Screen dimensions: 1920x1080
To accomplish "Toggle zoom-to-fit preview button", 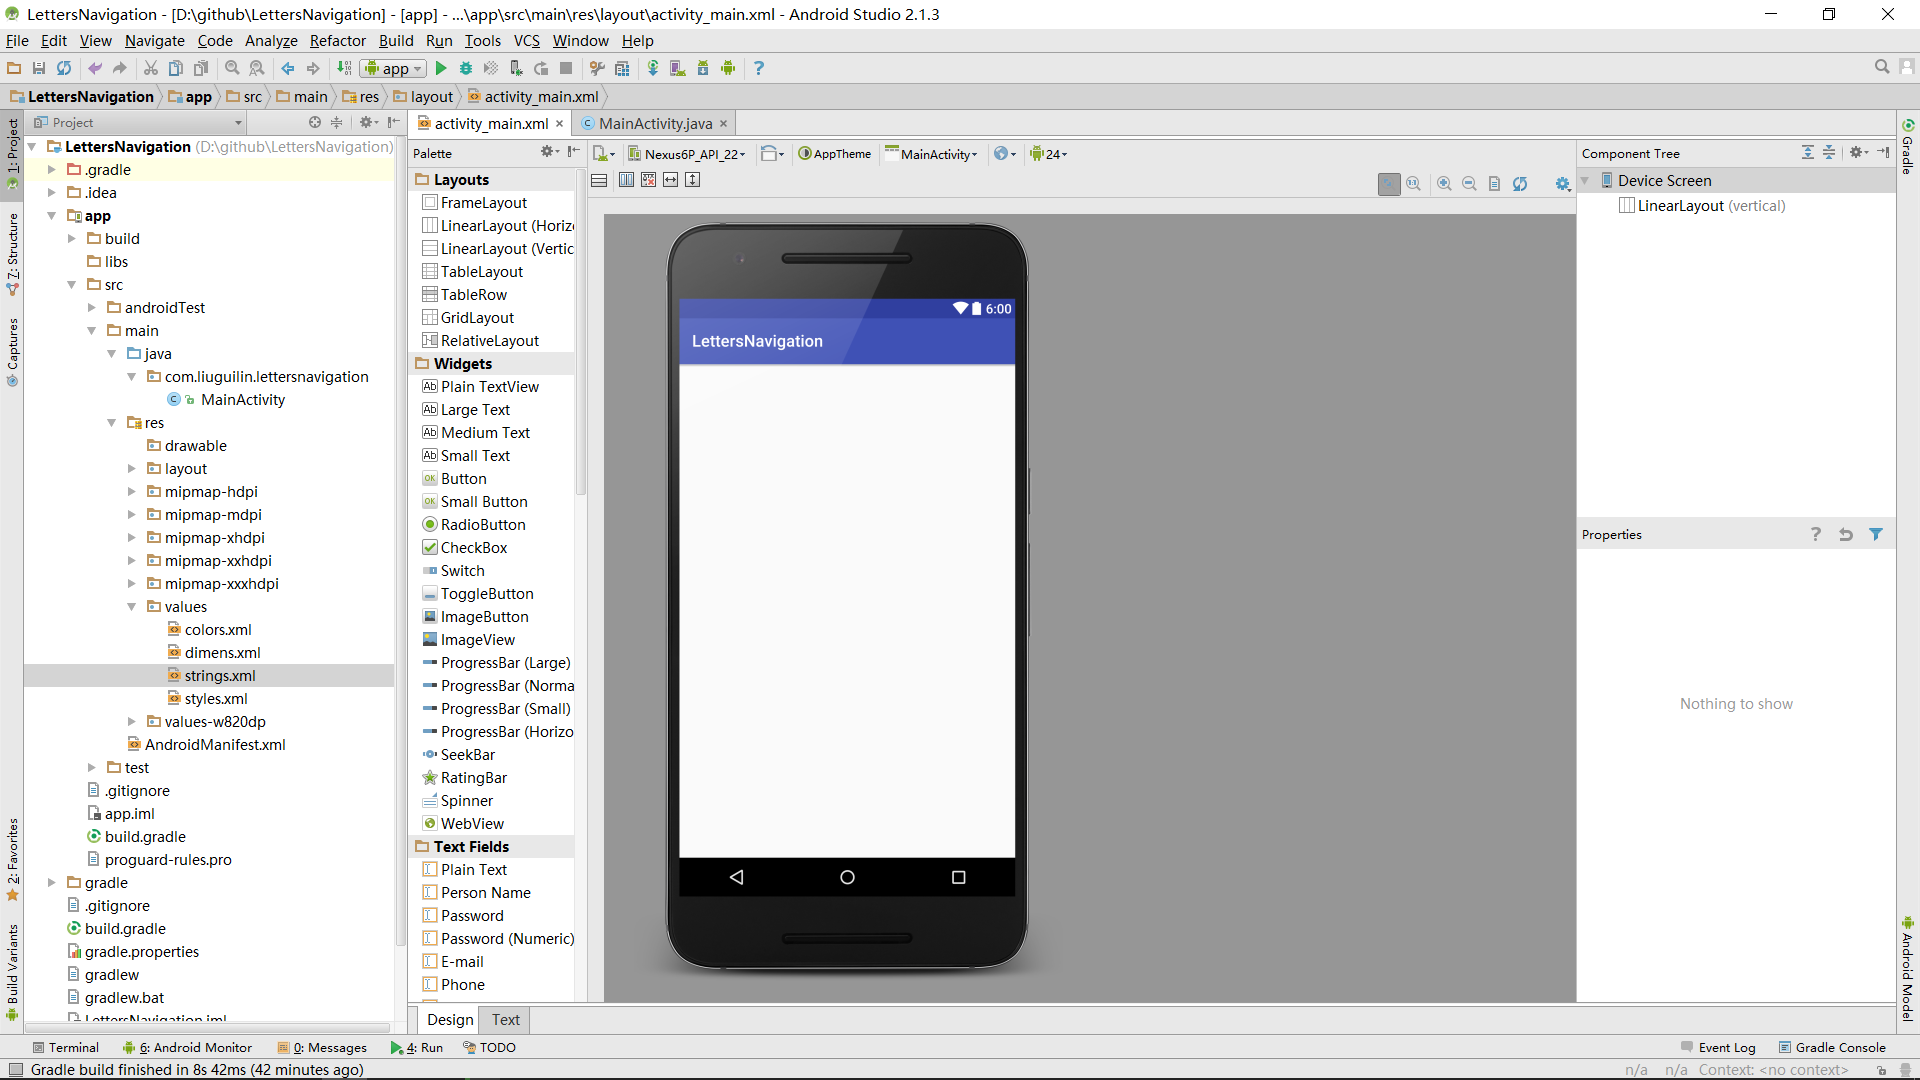I will (x=1389, y=184).
